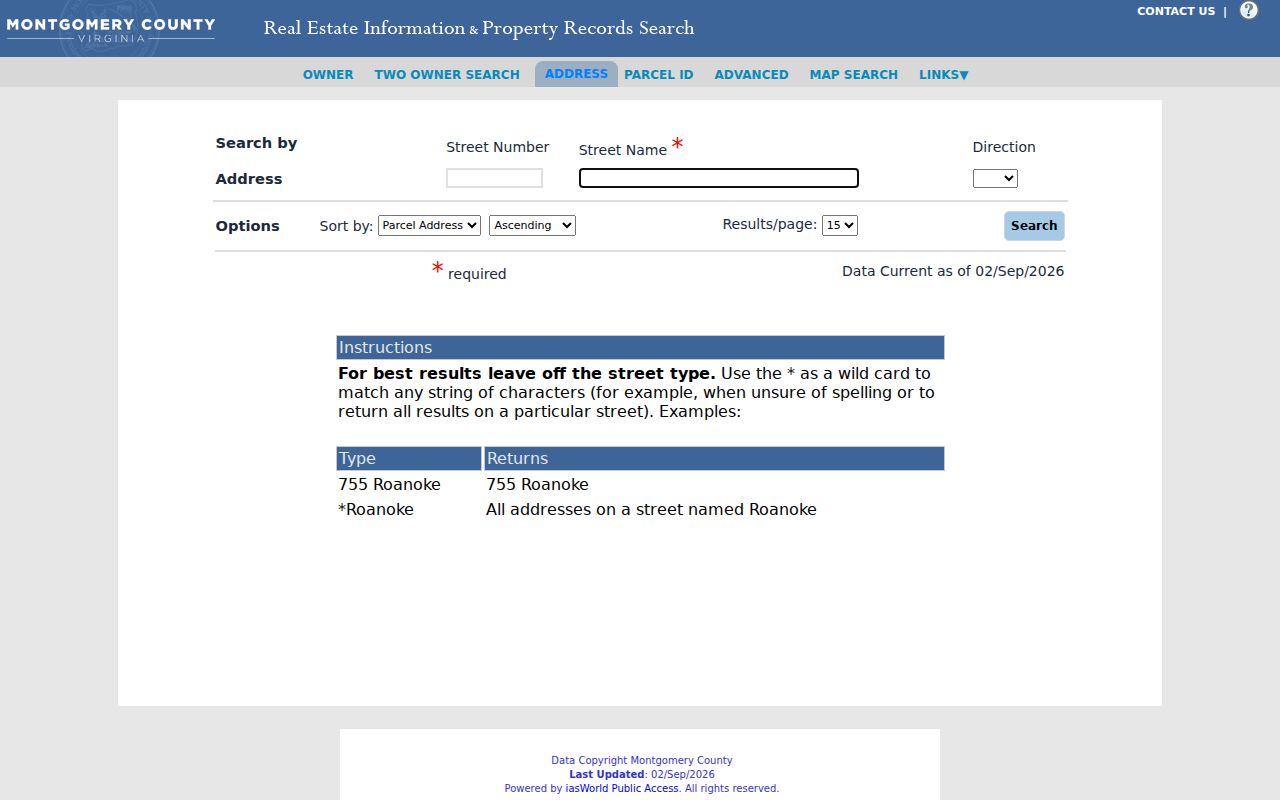This screenshot has width=1280, height=800.
Task: Click the '755 Roanoke' example in Type column
Action: point(389,484)
